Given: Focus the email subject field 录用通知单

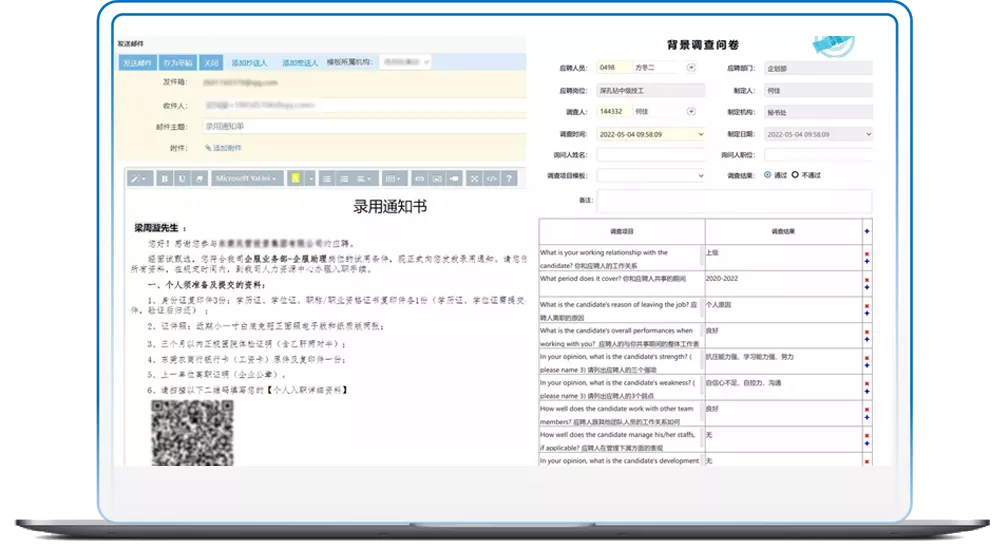Looking at the screenshot, I should click(x=364, y=126).
